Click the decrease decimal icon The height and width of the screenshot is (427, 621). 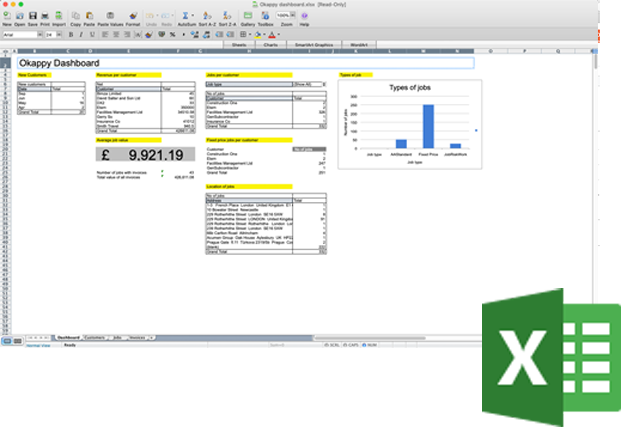[206, 35]
